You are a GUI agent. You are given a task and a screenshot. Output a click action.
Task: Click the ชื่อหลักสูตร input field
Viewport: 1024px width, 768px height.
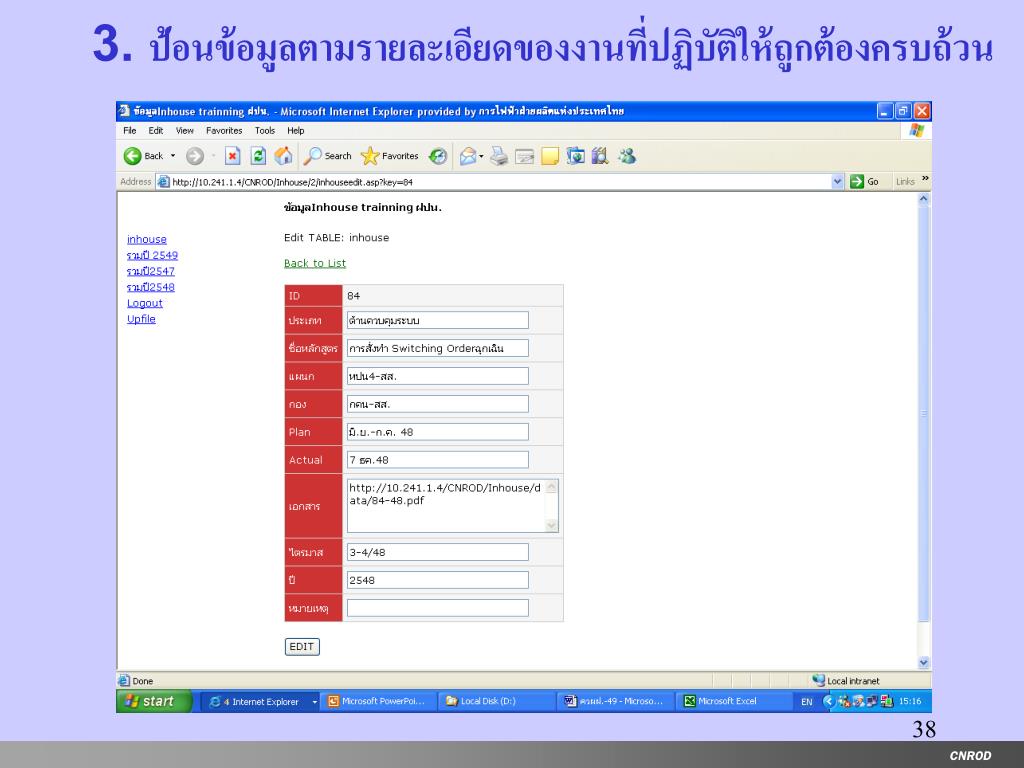438,348
